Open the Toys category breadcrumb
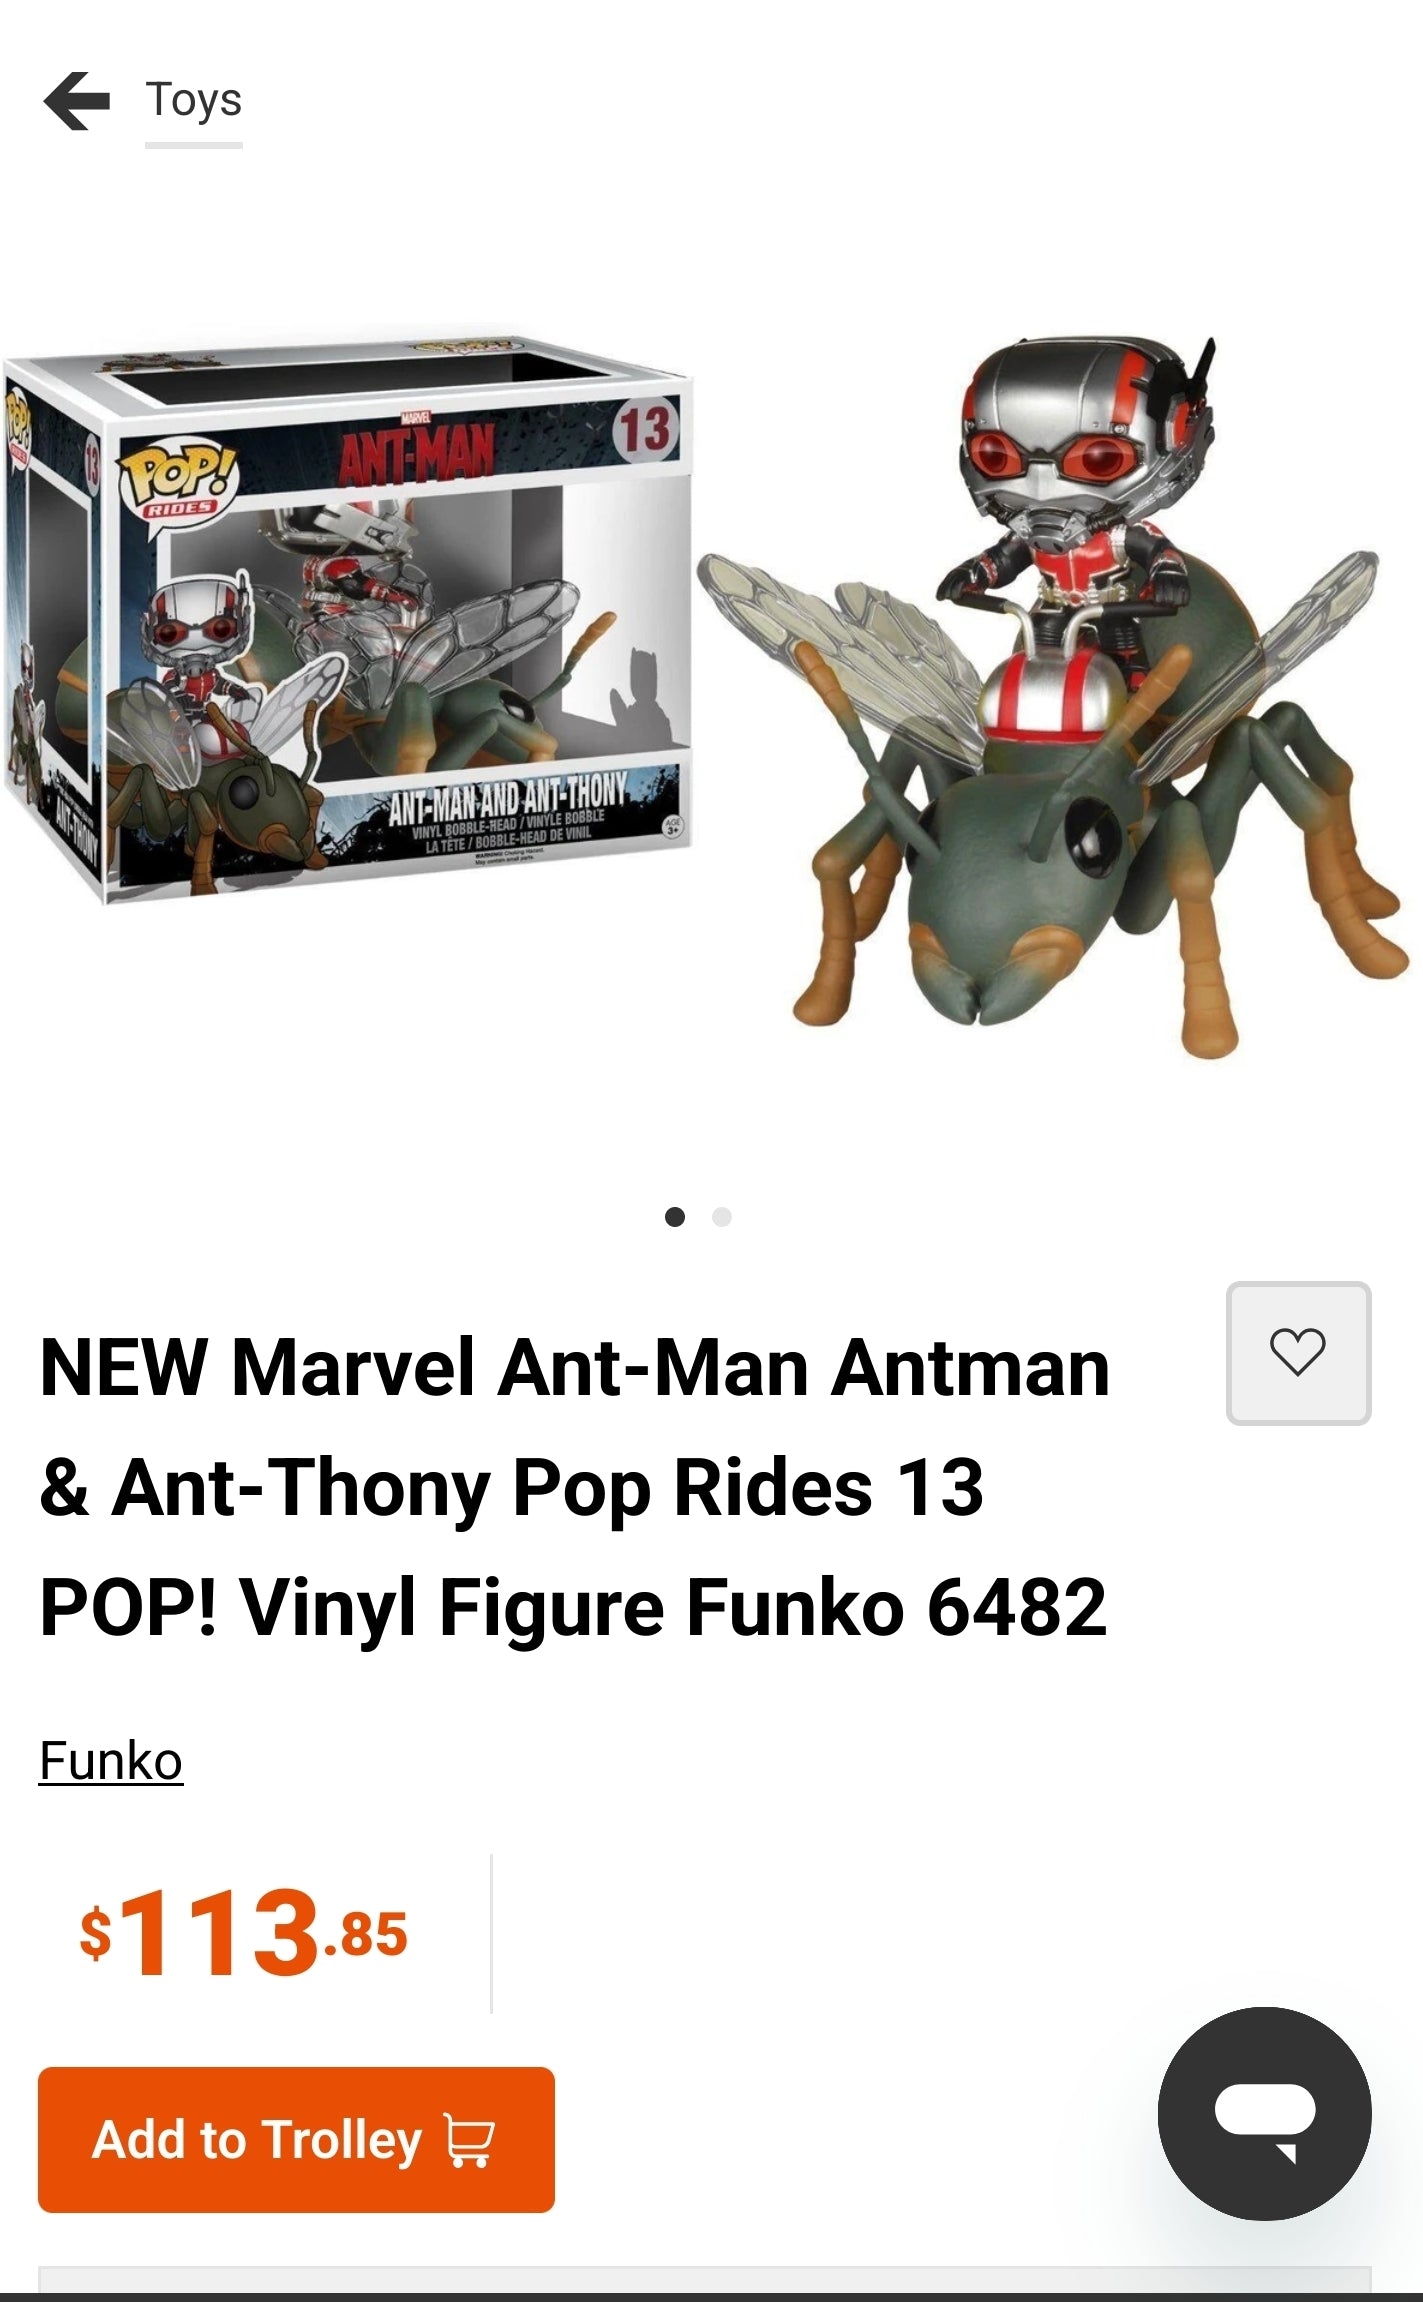1423x2302 pixels. [194, 101]
